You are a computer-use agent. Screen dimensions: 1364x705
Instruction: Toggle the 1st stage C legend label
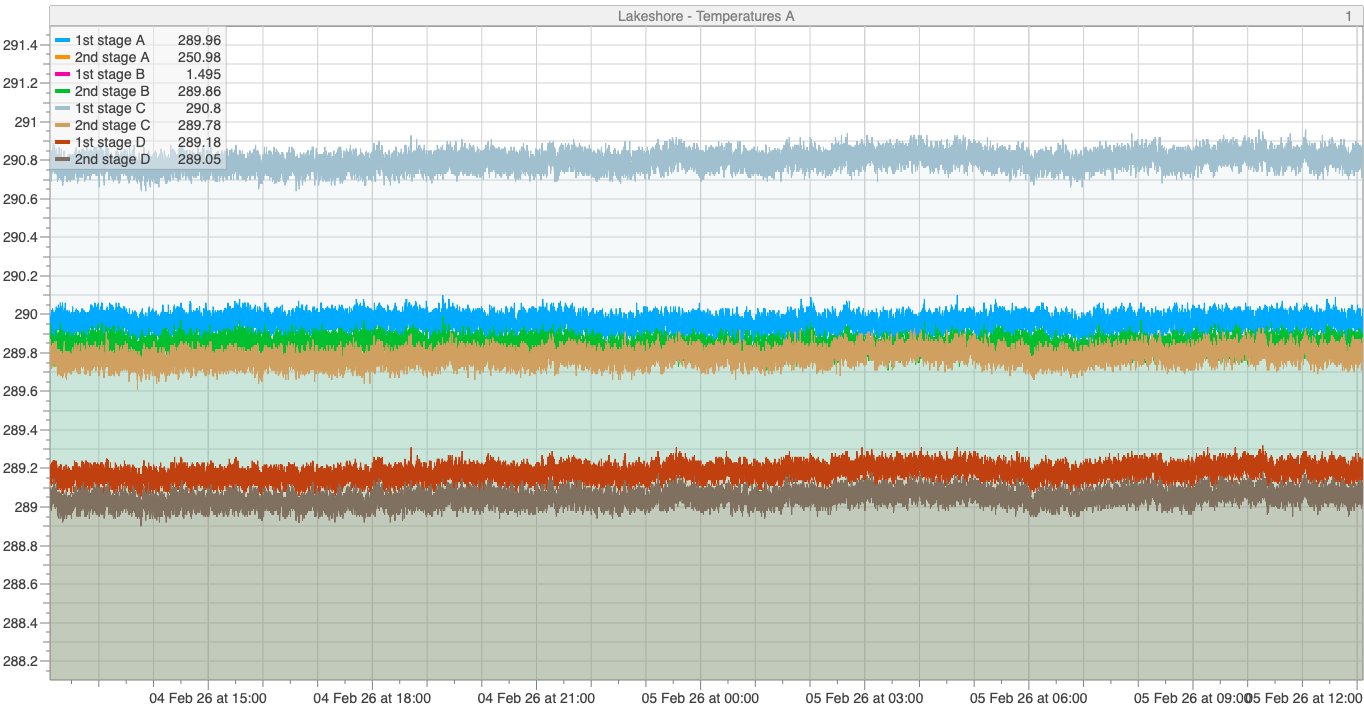pos(110,108)
